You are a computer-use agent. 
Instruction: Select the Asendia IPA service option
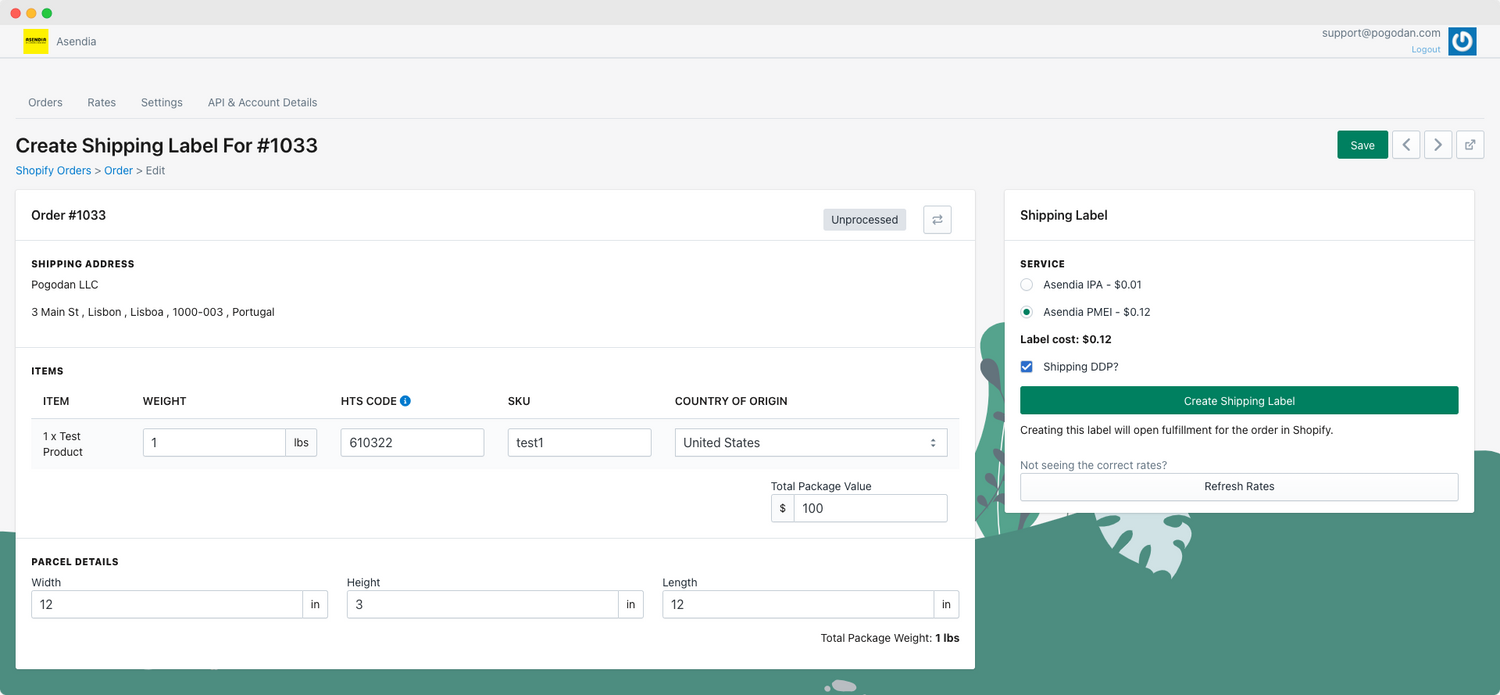pos(1027,285)
